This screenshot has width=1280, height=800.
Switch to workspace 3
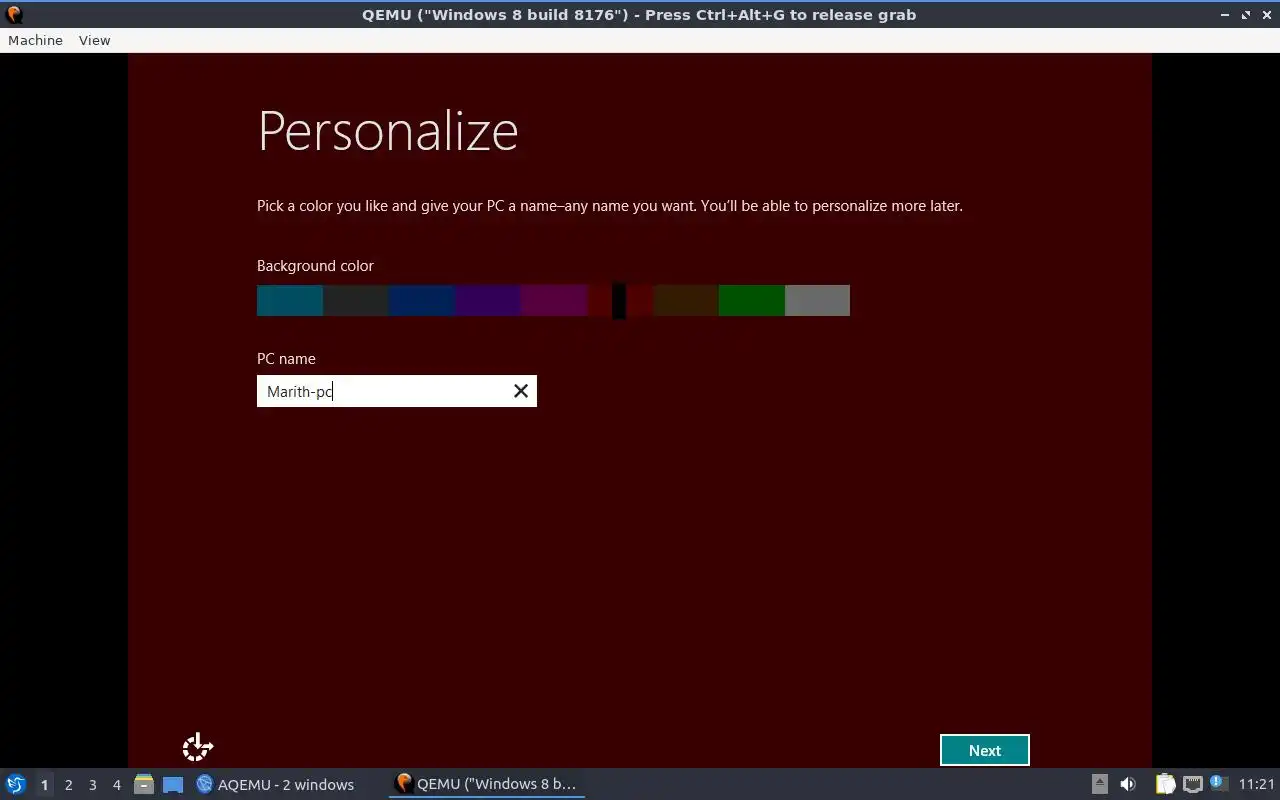(x=92, y=784)
